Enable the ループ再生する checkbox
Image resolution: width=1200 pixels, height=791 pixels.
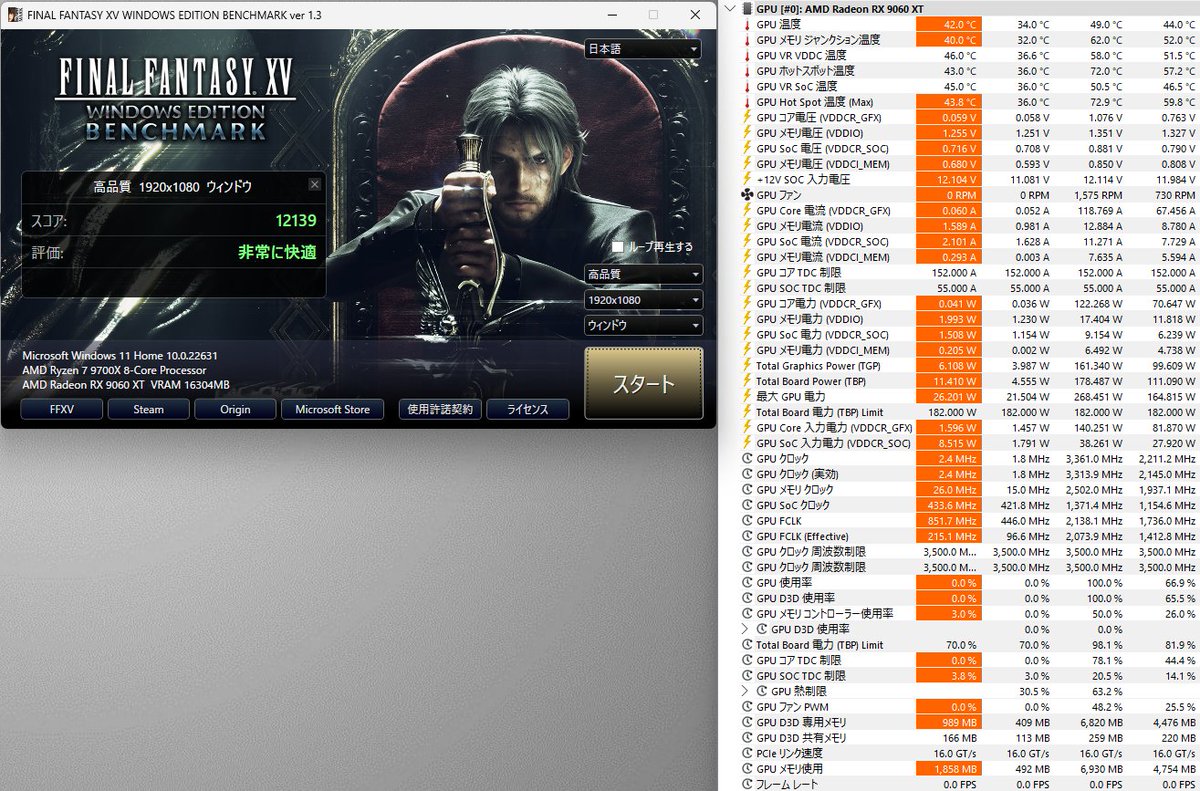(x=618, y=246)
